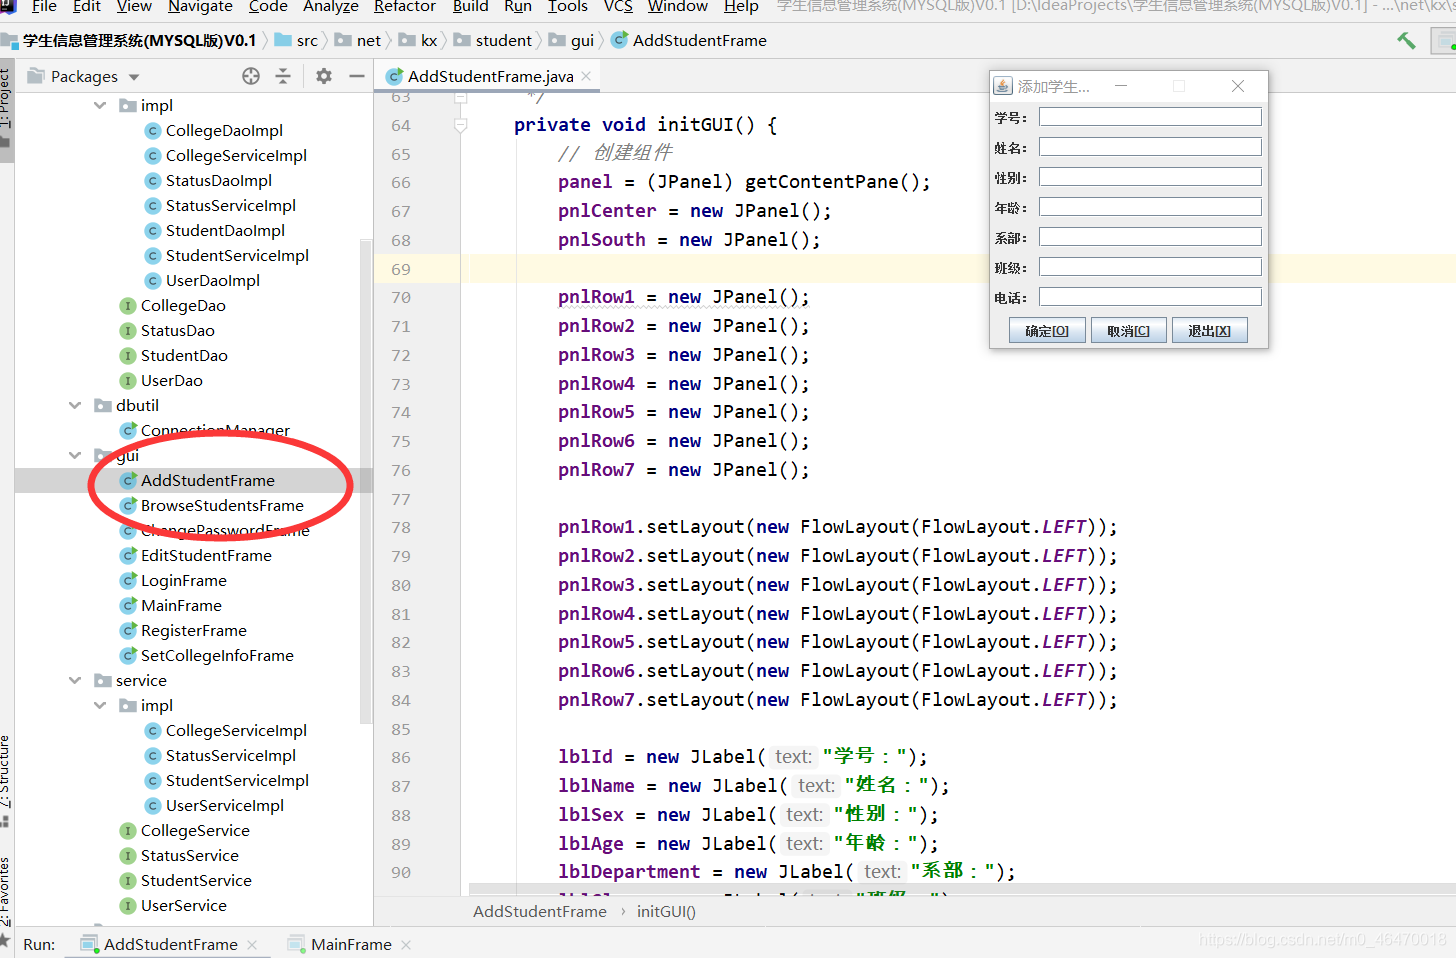Select UserDaoImpl class in tree
The height and width of the screenshot is (958, 1456).
coord(213,280)
